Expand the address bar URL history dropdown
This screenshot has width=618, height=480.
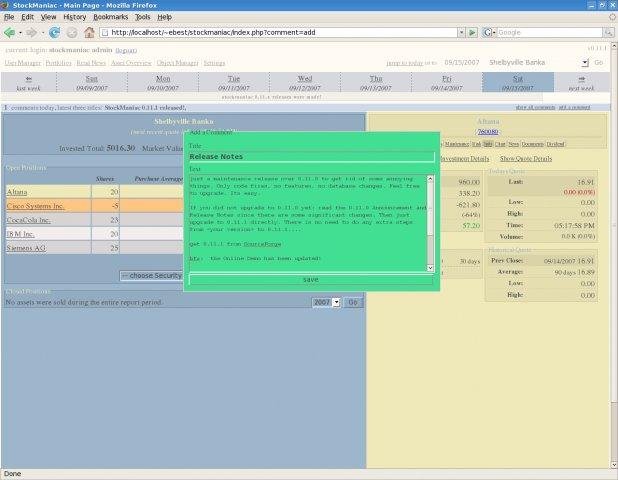(461, 33)
